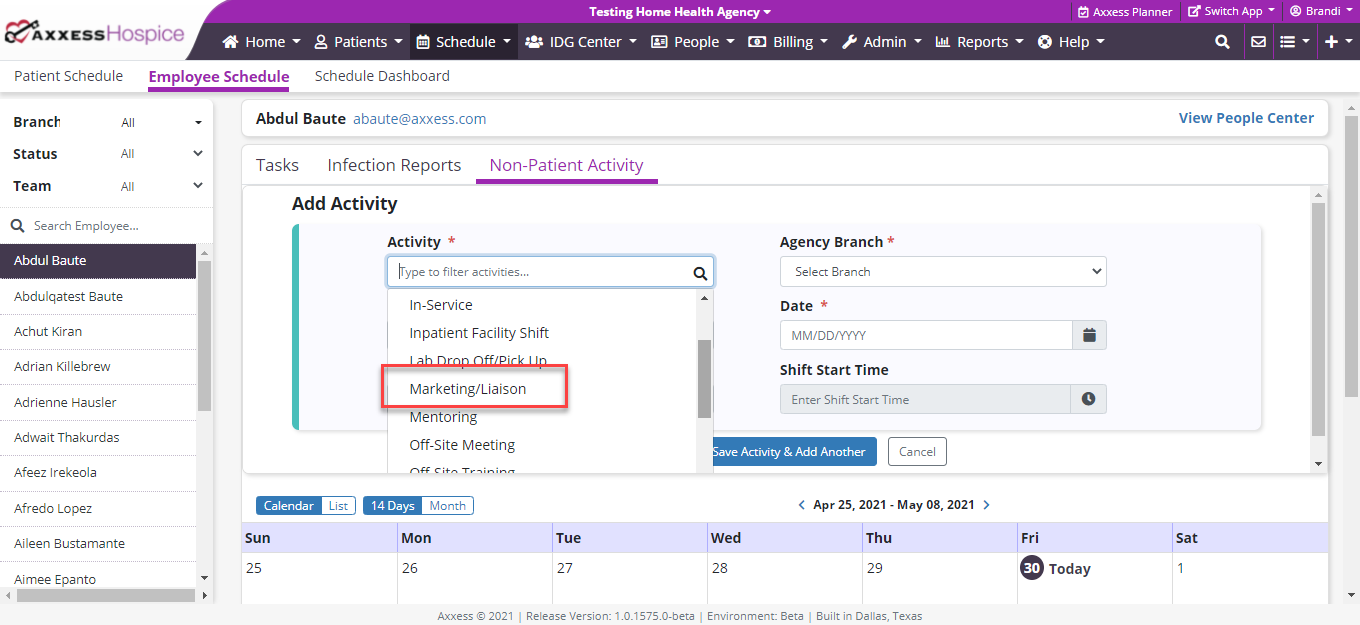Viewport: 1360px width, 625px height.
Task: Choose Marketing/Liaison from activity list
Action: (x=468, y=389)
